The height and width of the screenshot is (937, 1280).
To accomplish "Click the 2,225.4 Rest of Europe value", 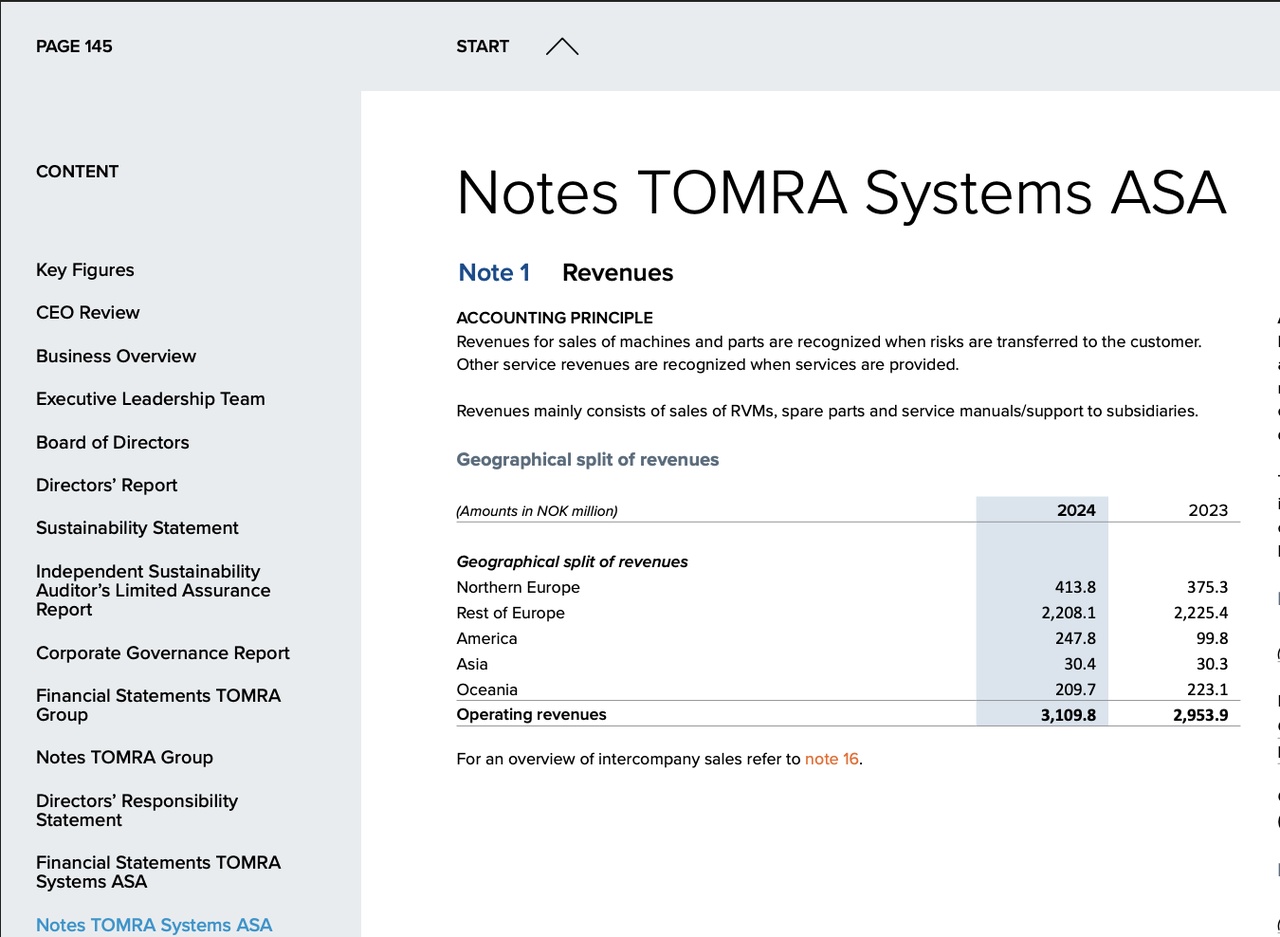I will pyautogui.click(x=1201, y=613).
